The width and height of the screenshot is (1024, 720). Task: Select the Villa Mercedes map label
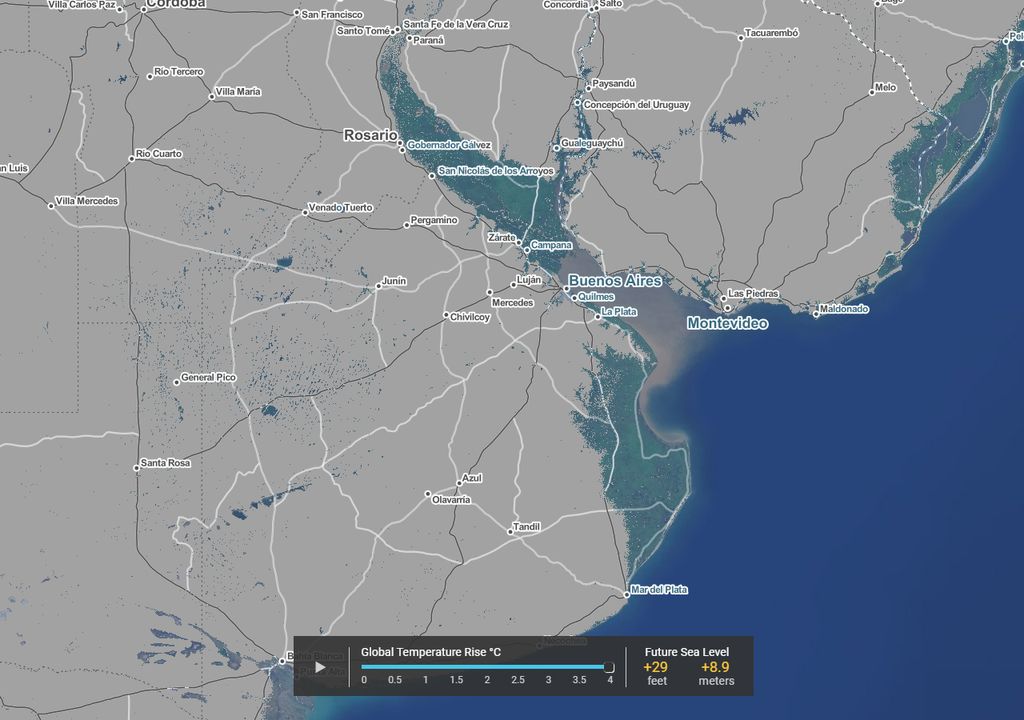click(x=87, y=201)
